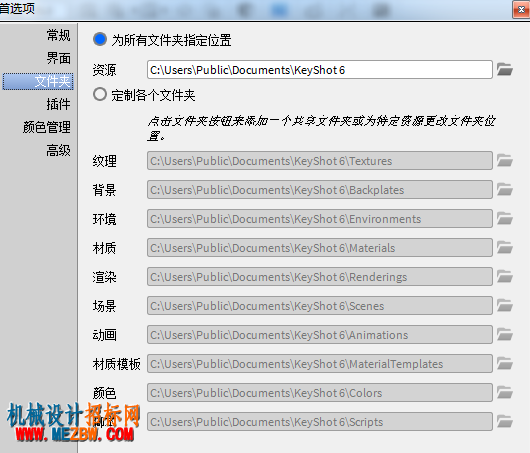Browse folder for 颜色 Colors path

tap(505, 393)
